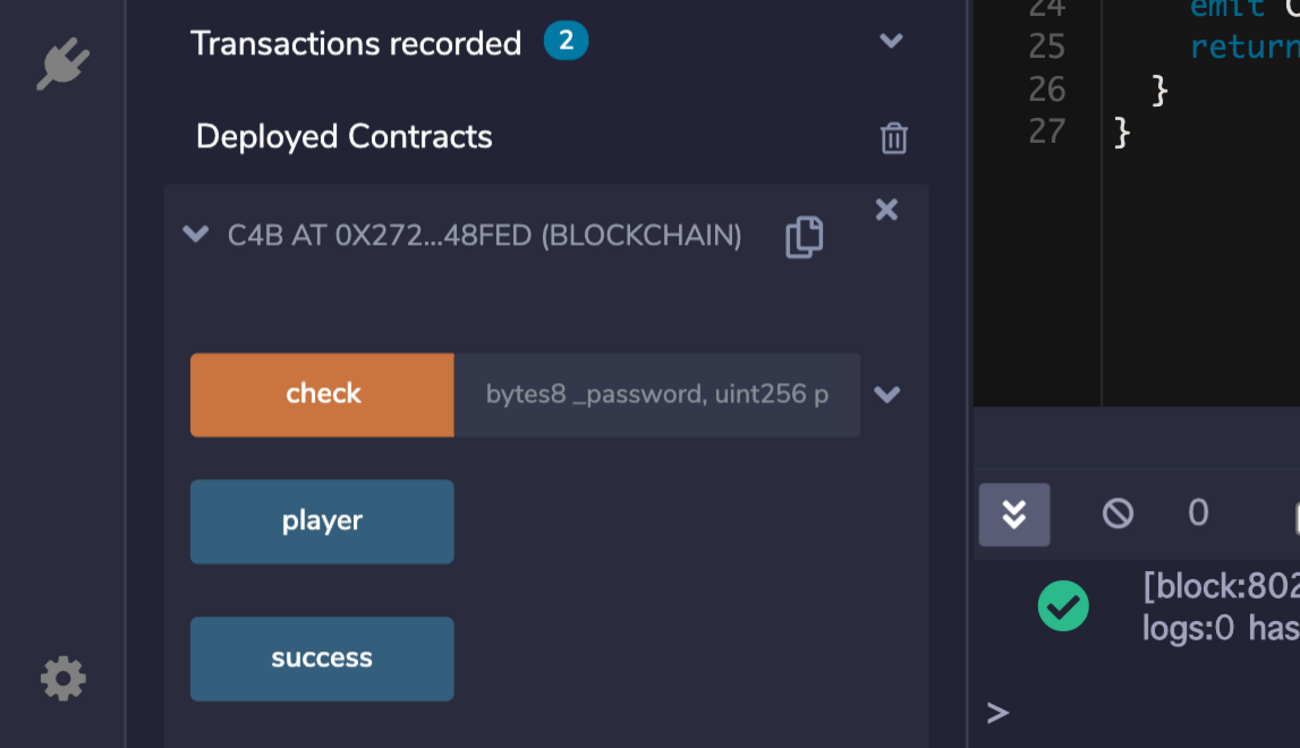Call the check function

click(322, 393)
